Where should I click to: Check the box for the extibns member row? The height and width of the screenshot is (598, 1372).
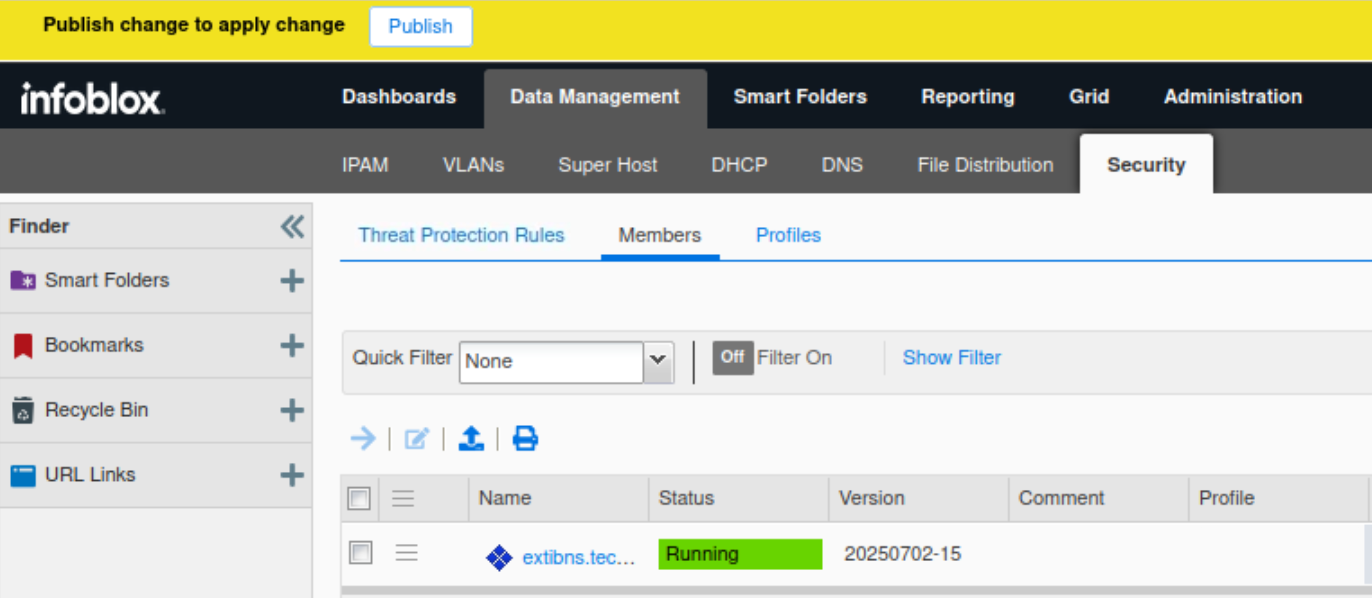360,552
